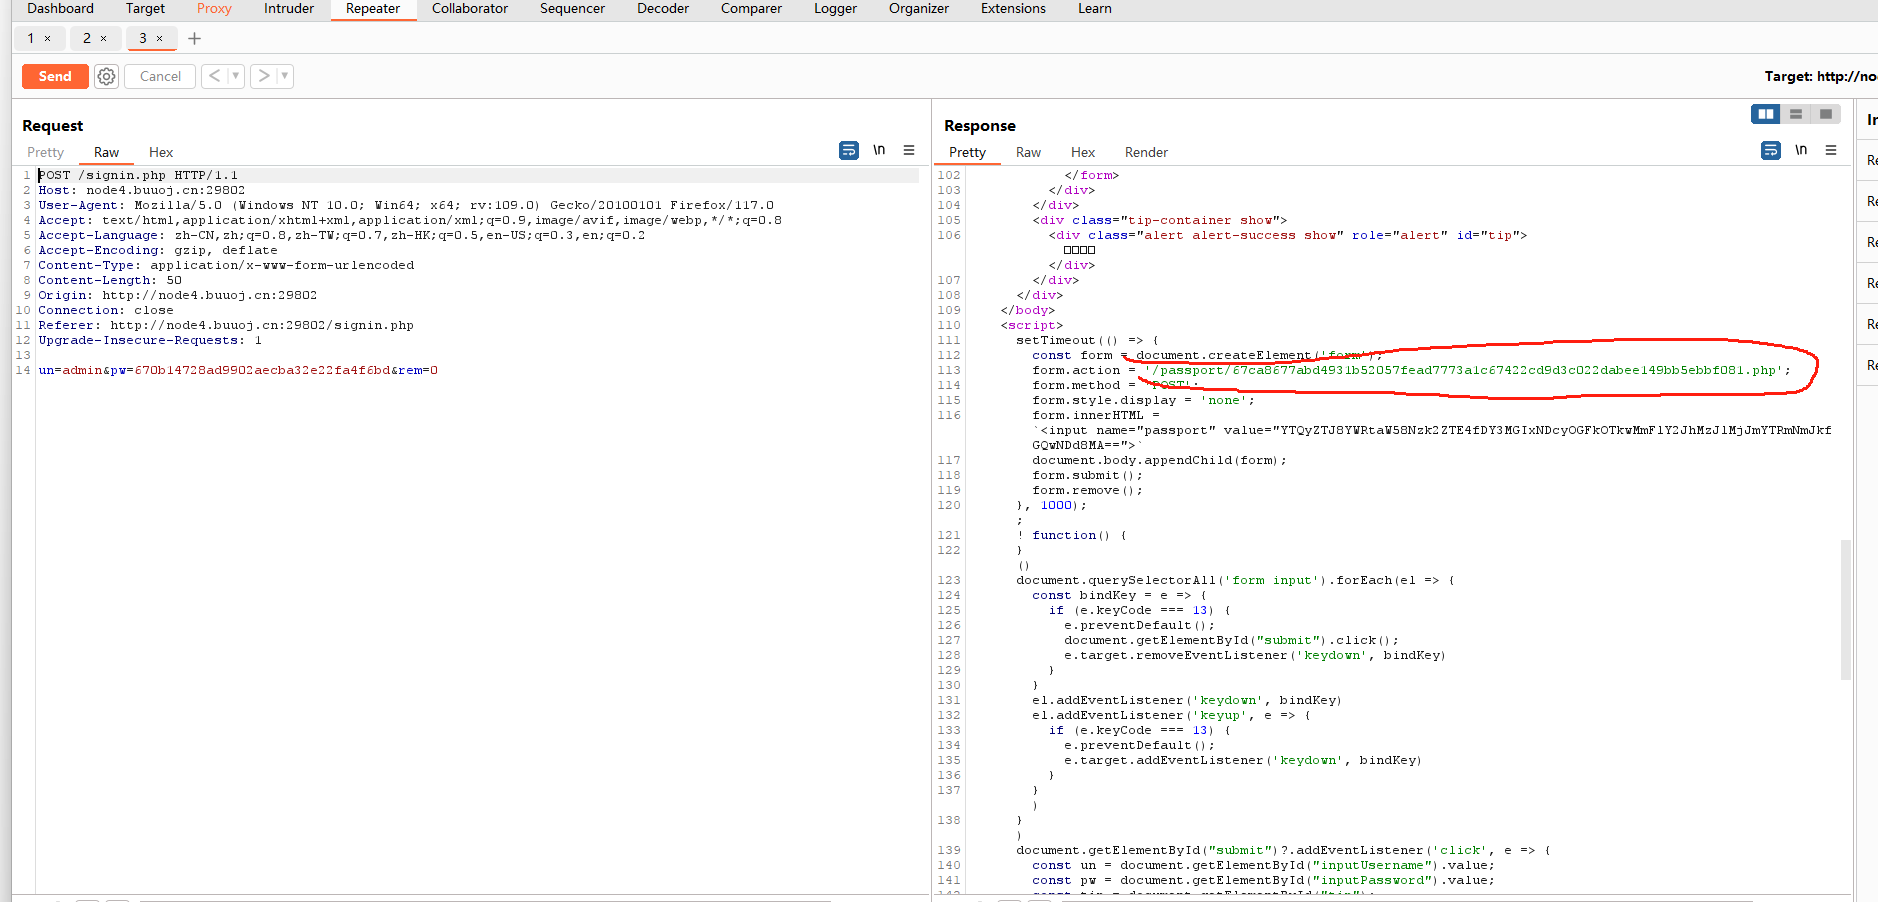Switch to side-by-side split layout view

pyautogui.click(x=1766, y=114)
